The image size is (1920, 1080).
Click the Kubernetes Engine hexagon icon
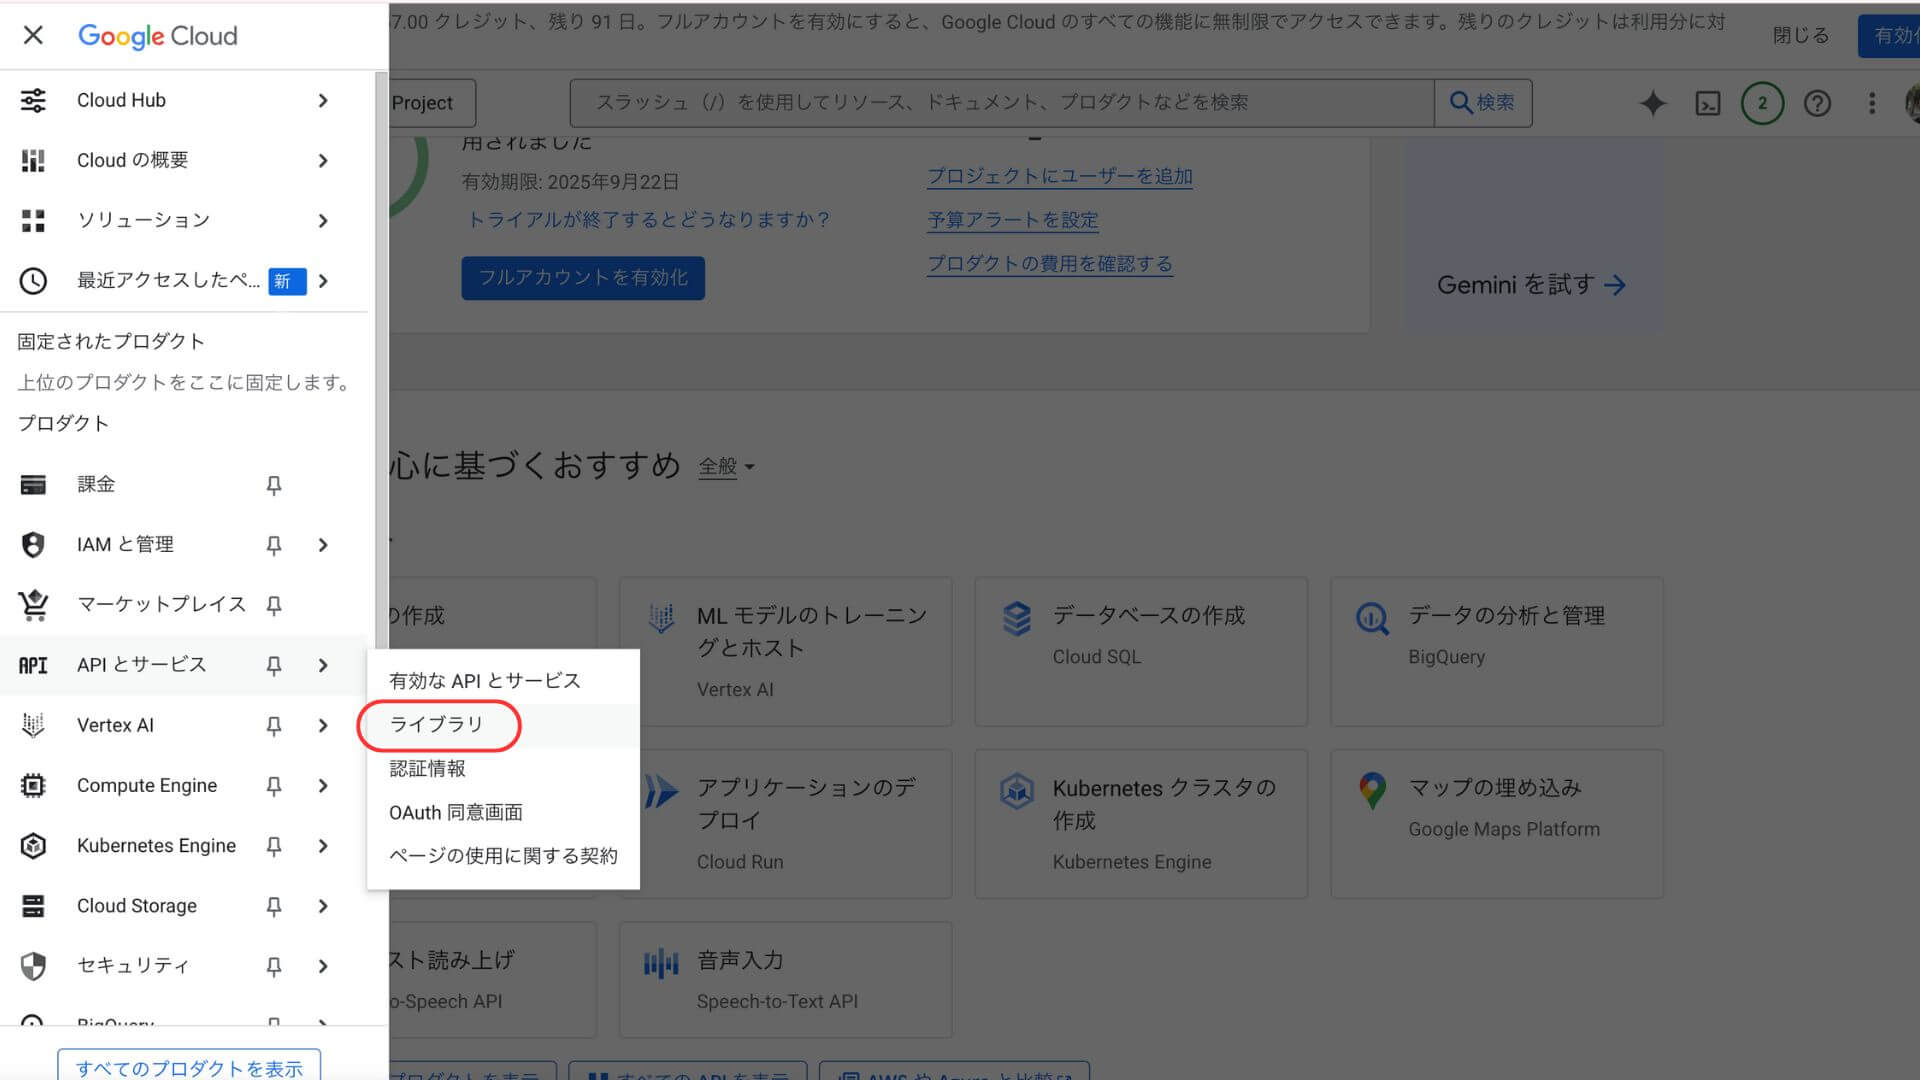(33, 846)
